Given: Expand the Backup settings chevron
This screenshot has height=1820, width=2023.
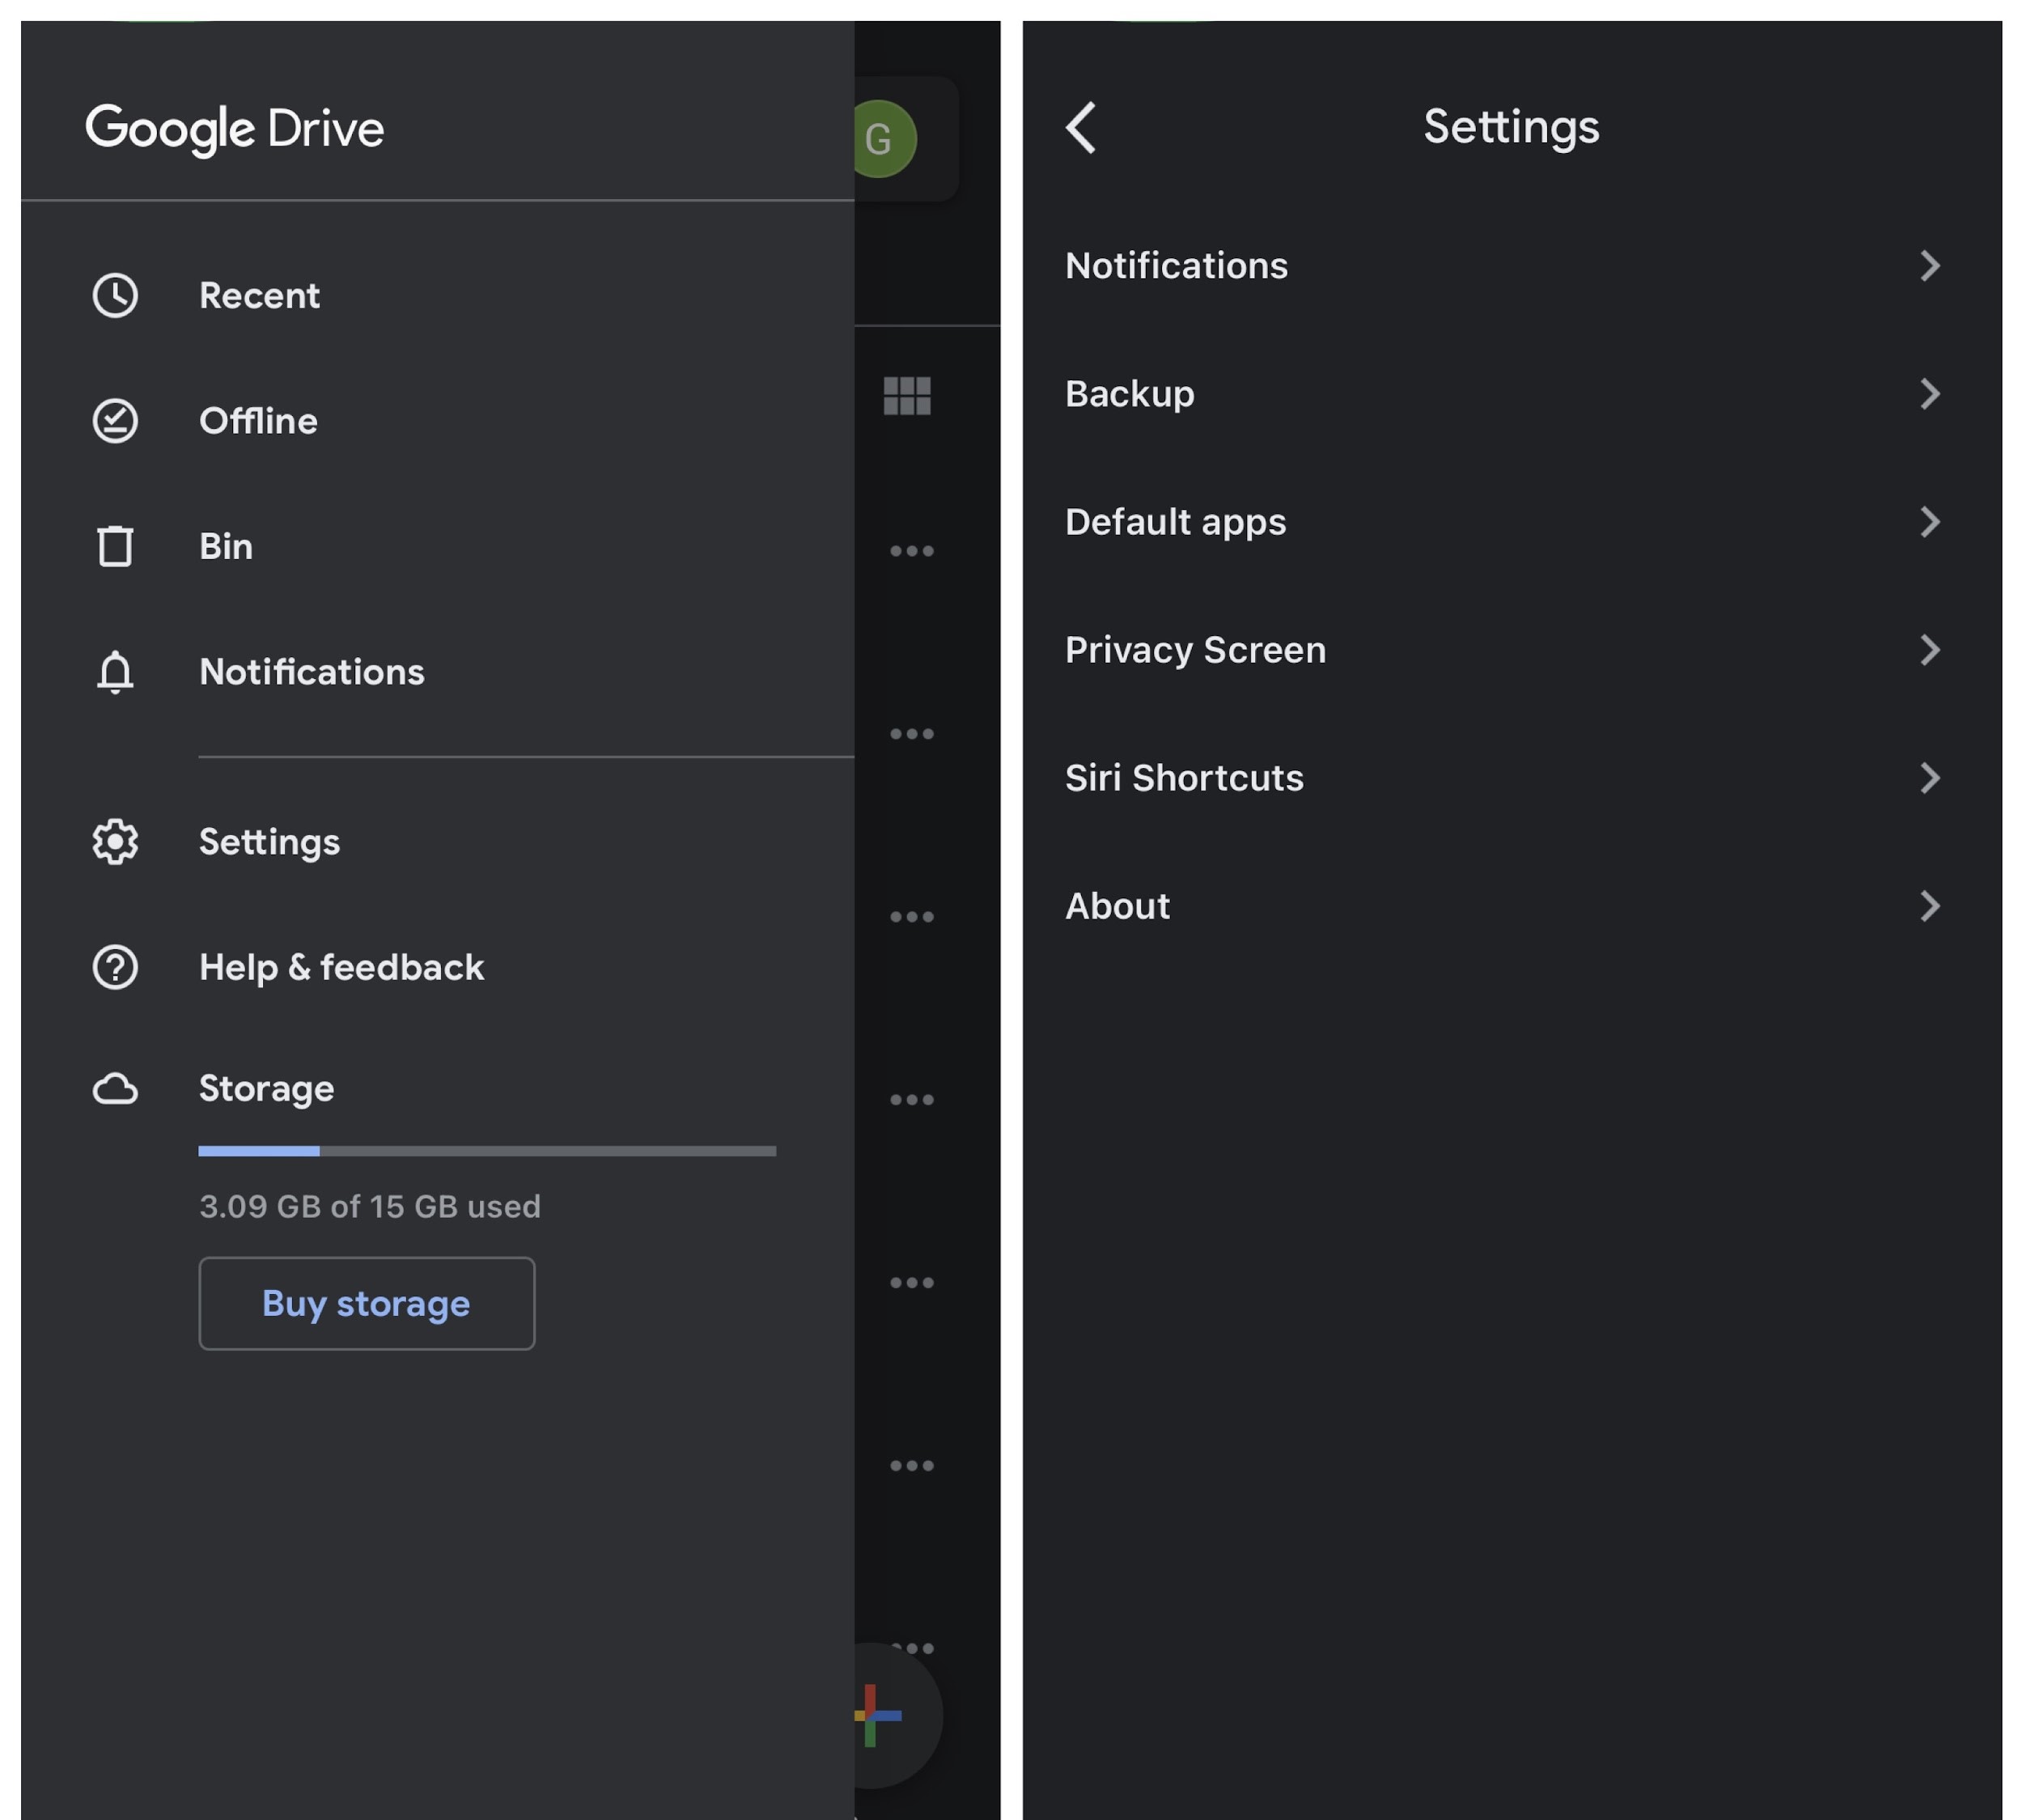Looking at the screenshot, I should [1930, 394].
